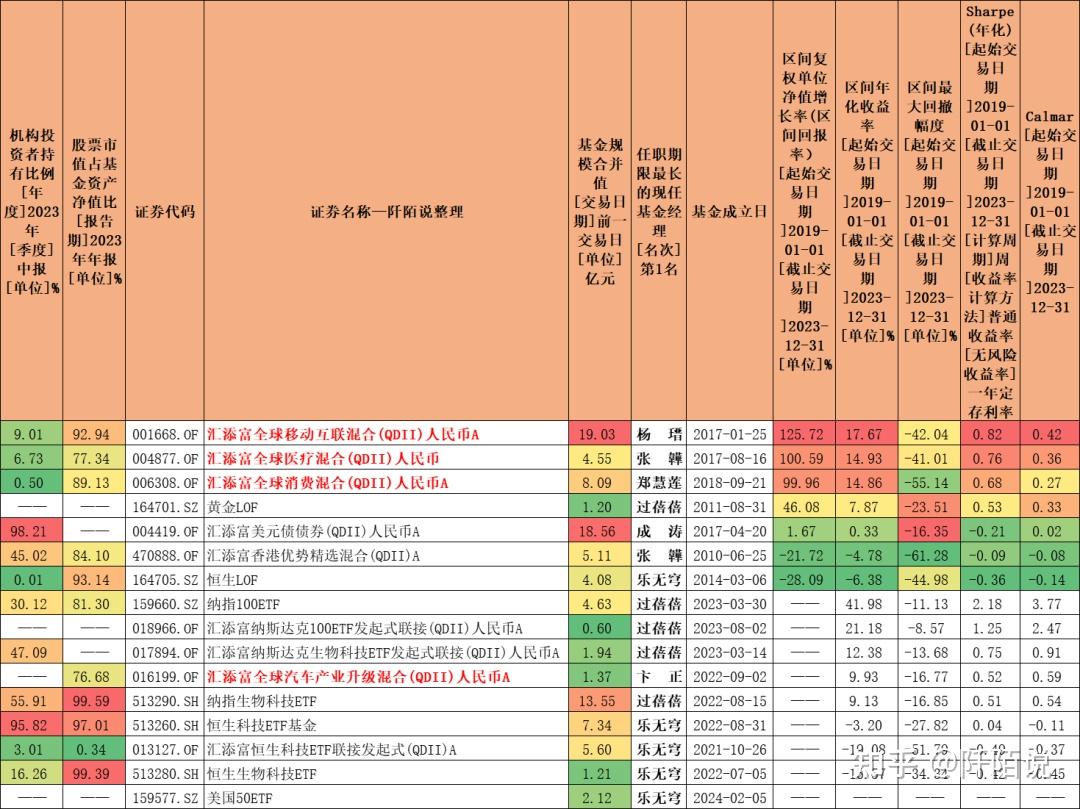Click code cell 159577.SZ
1080x809 pixels.
[165, 797]
